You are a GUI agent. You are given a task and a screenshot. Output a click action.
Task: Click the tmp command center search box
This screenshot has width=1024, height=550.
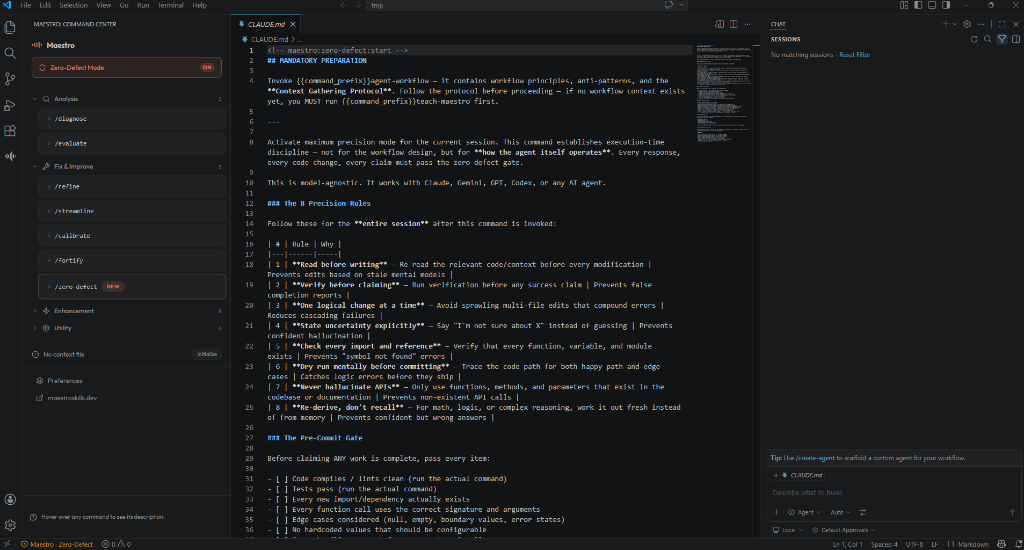coord(515,5)
